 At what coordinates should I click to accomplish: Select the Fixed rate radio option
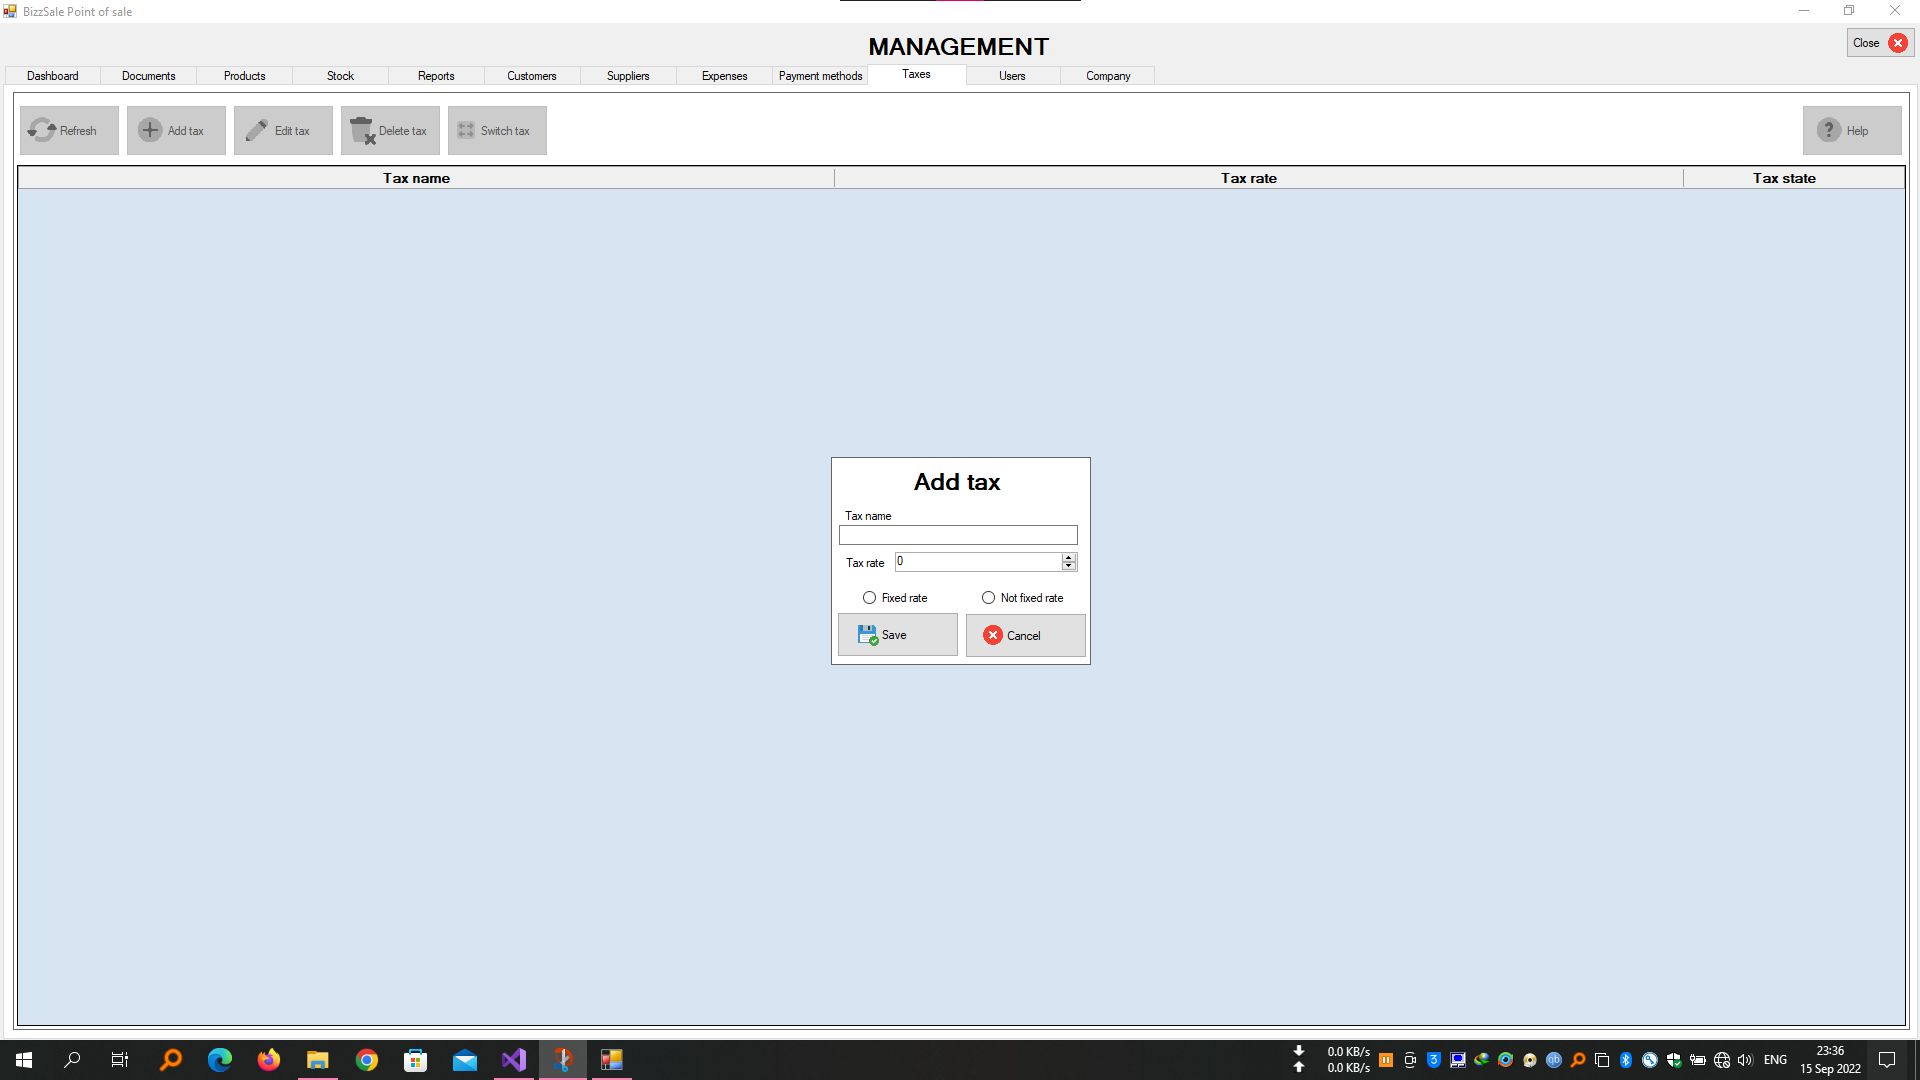[x=870, y=598]
